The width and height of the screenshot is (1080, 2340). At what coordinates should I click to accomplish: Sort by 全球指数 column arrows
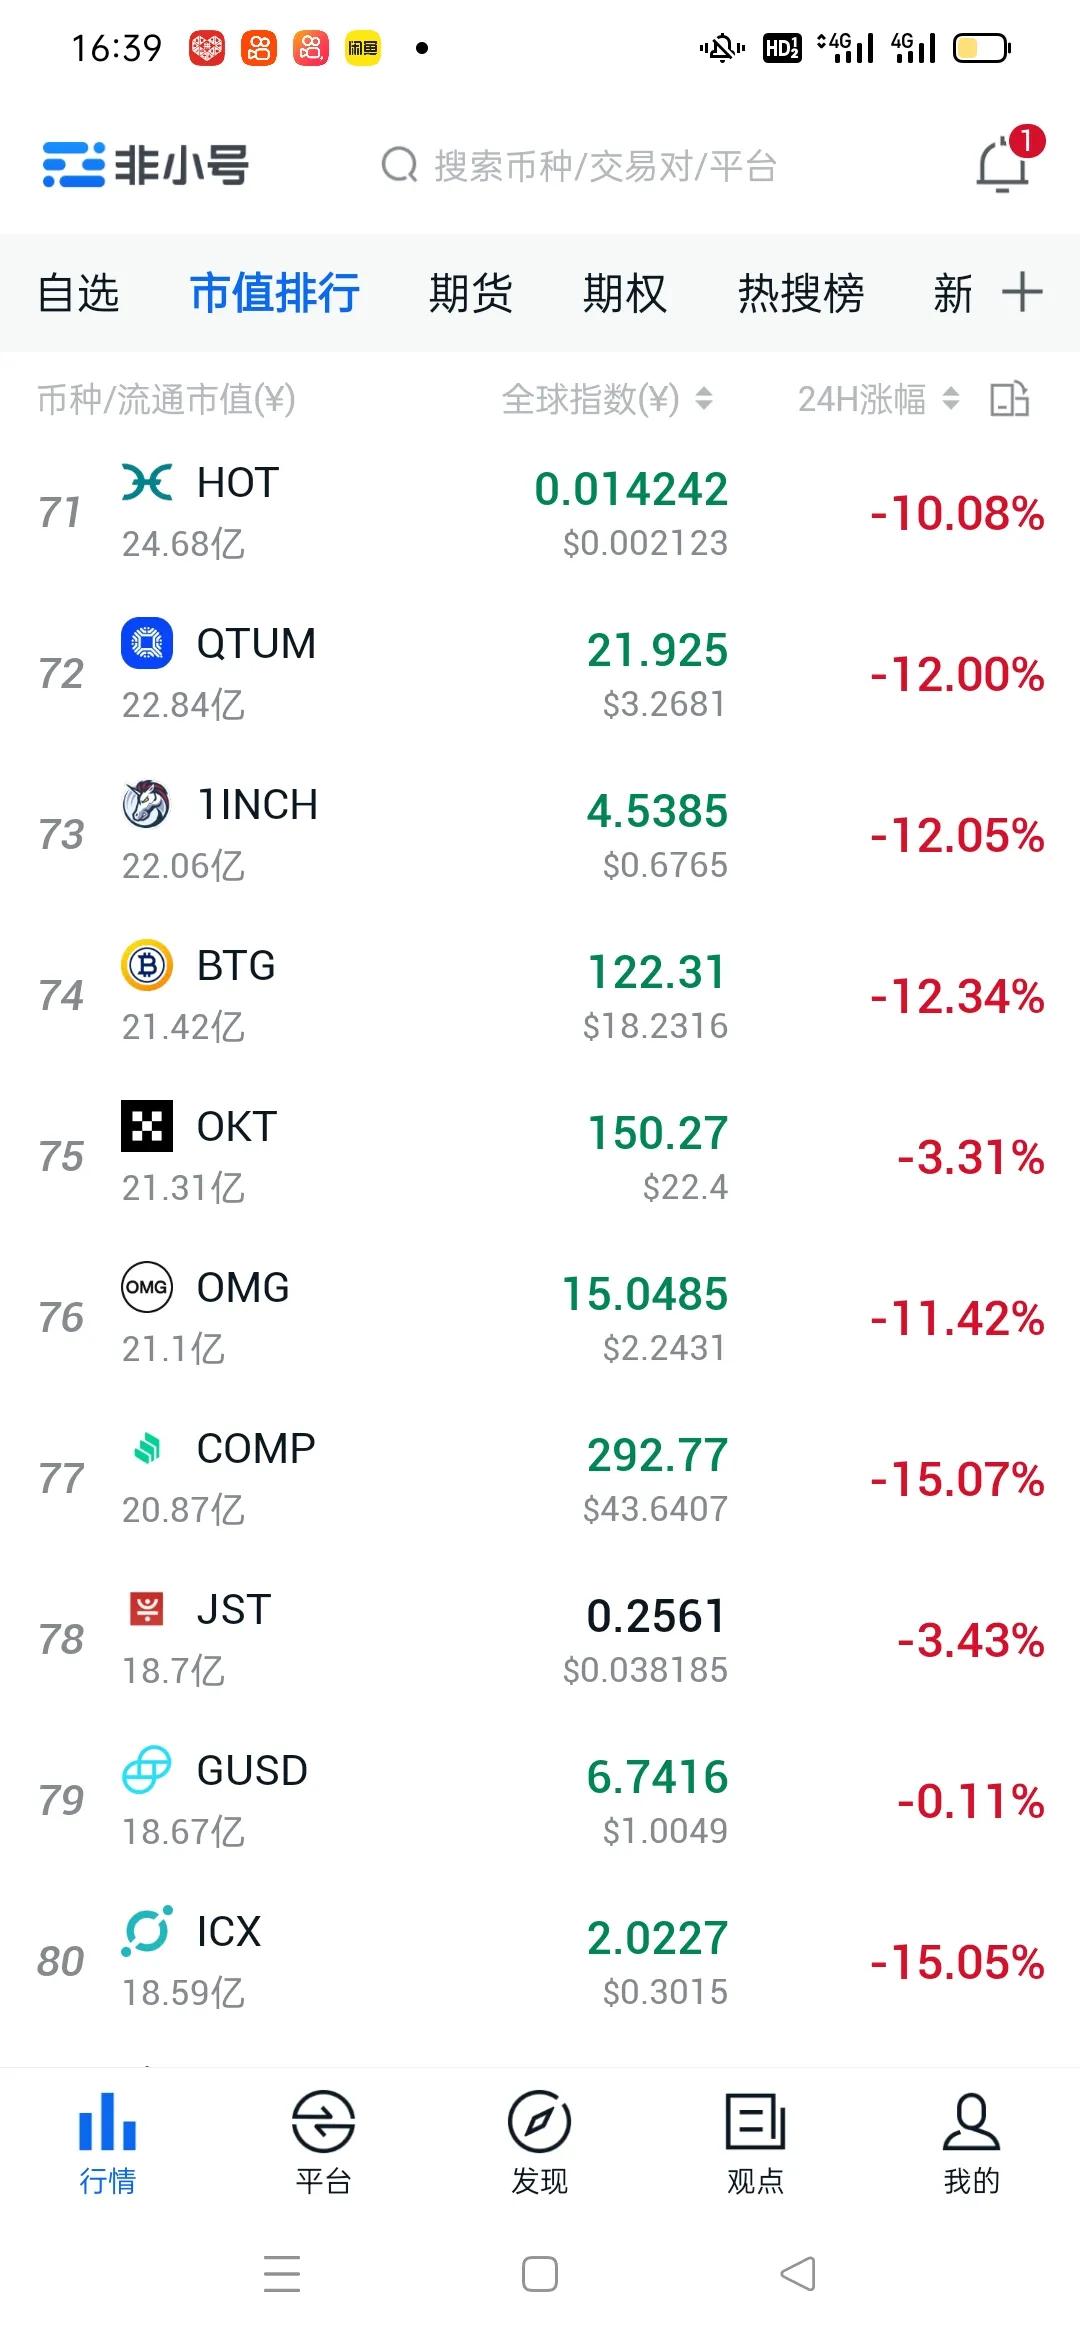(x=704, y=399)
